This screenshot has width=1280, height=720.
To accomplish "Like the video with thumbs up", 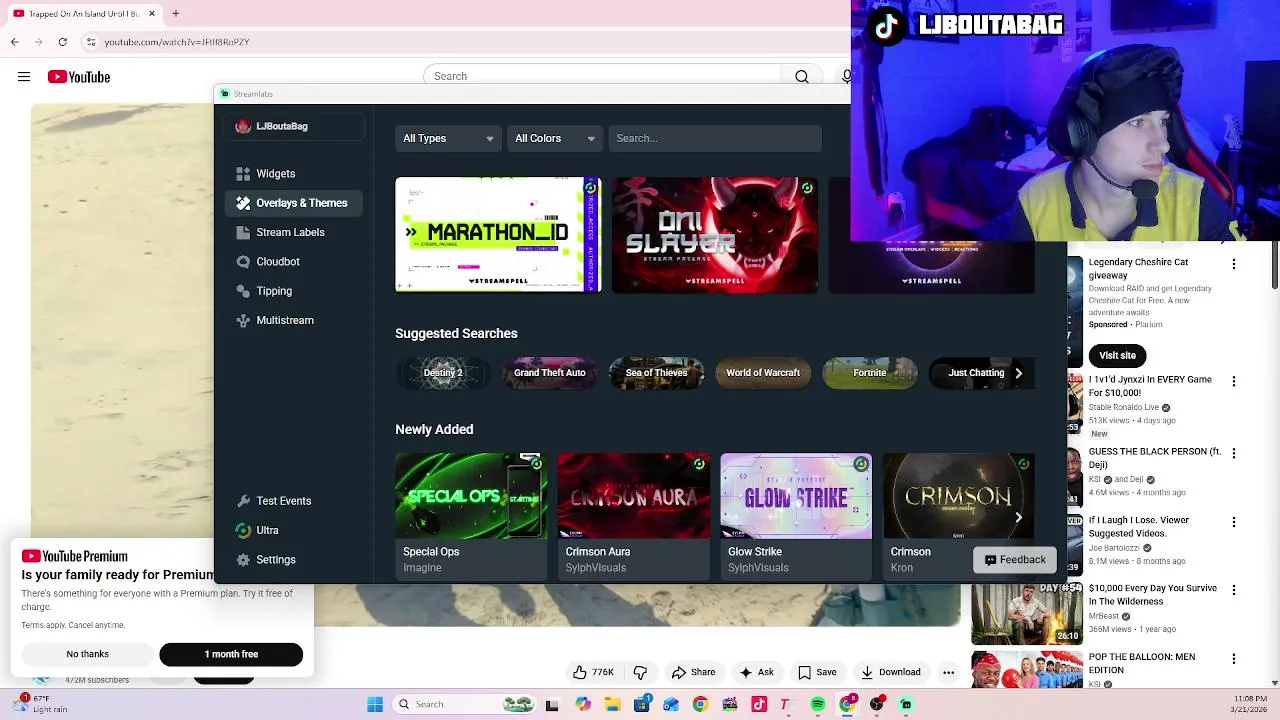I will pos(593,672).
